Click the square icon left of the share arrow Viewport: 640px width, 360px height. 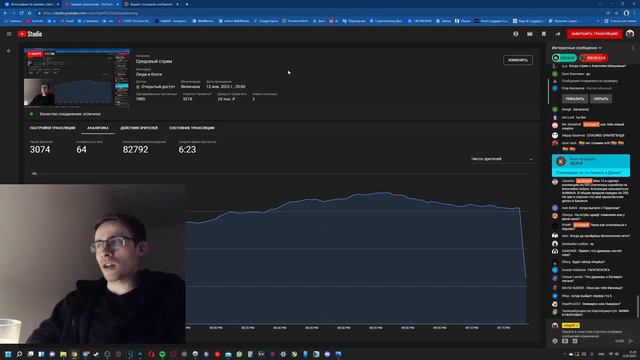pos(544,34)
